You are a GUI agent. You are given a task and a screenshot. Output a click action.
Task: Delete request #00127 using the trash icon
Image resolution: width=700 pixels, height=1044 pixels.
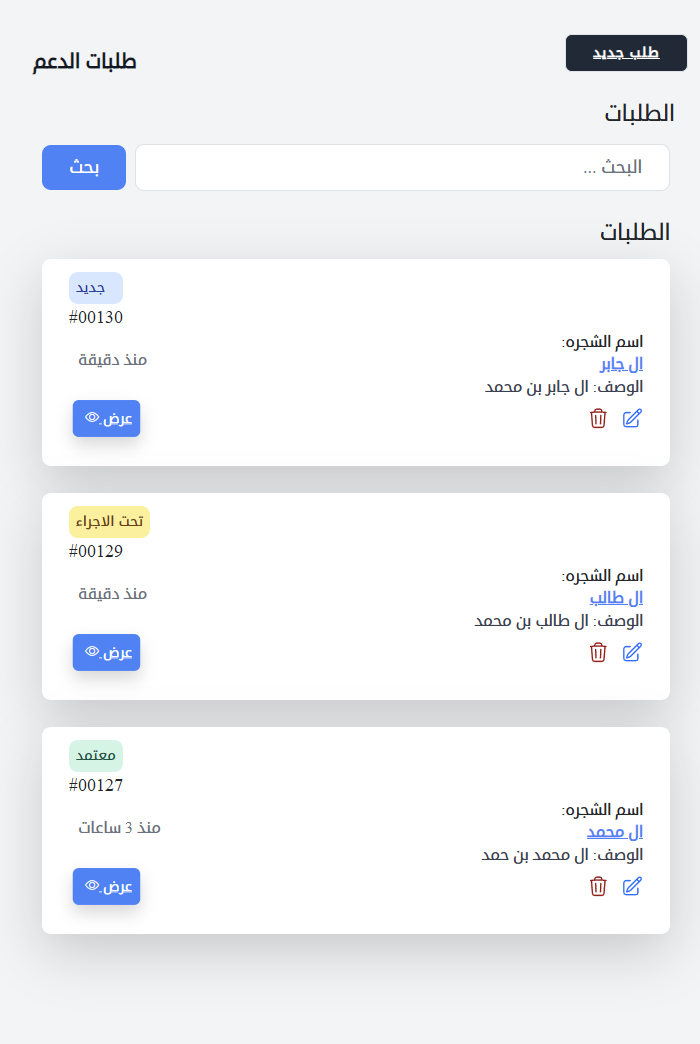point(598,886)
